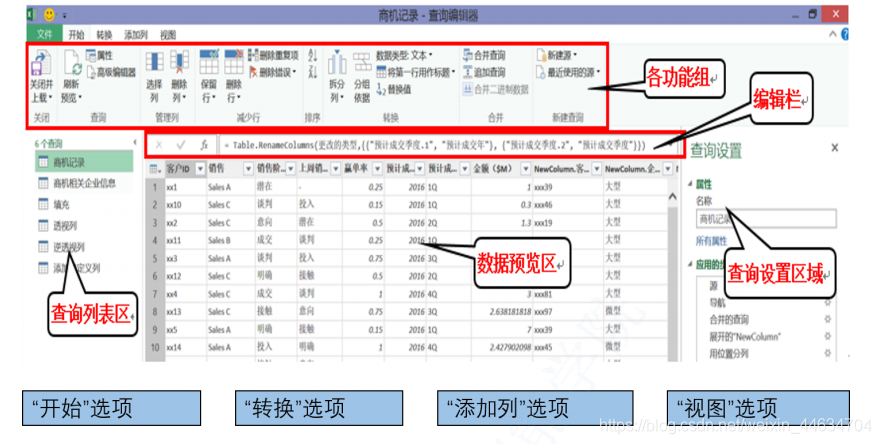The image size is (881, 444).
Task: Open filter dropdown for NewColumn.客 column
Action: [597, 169]
